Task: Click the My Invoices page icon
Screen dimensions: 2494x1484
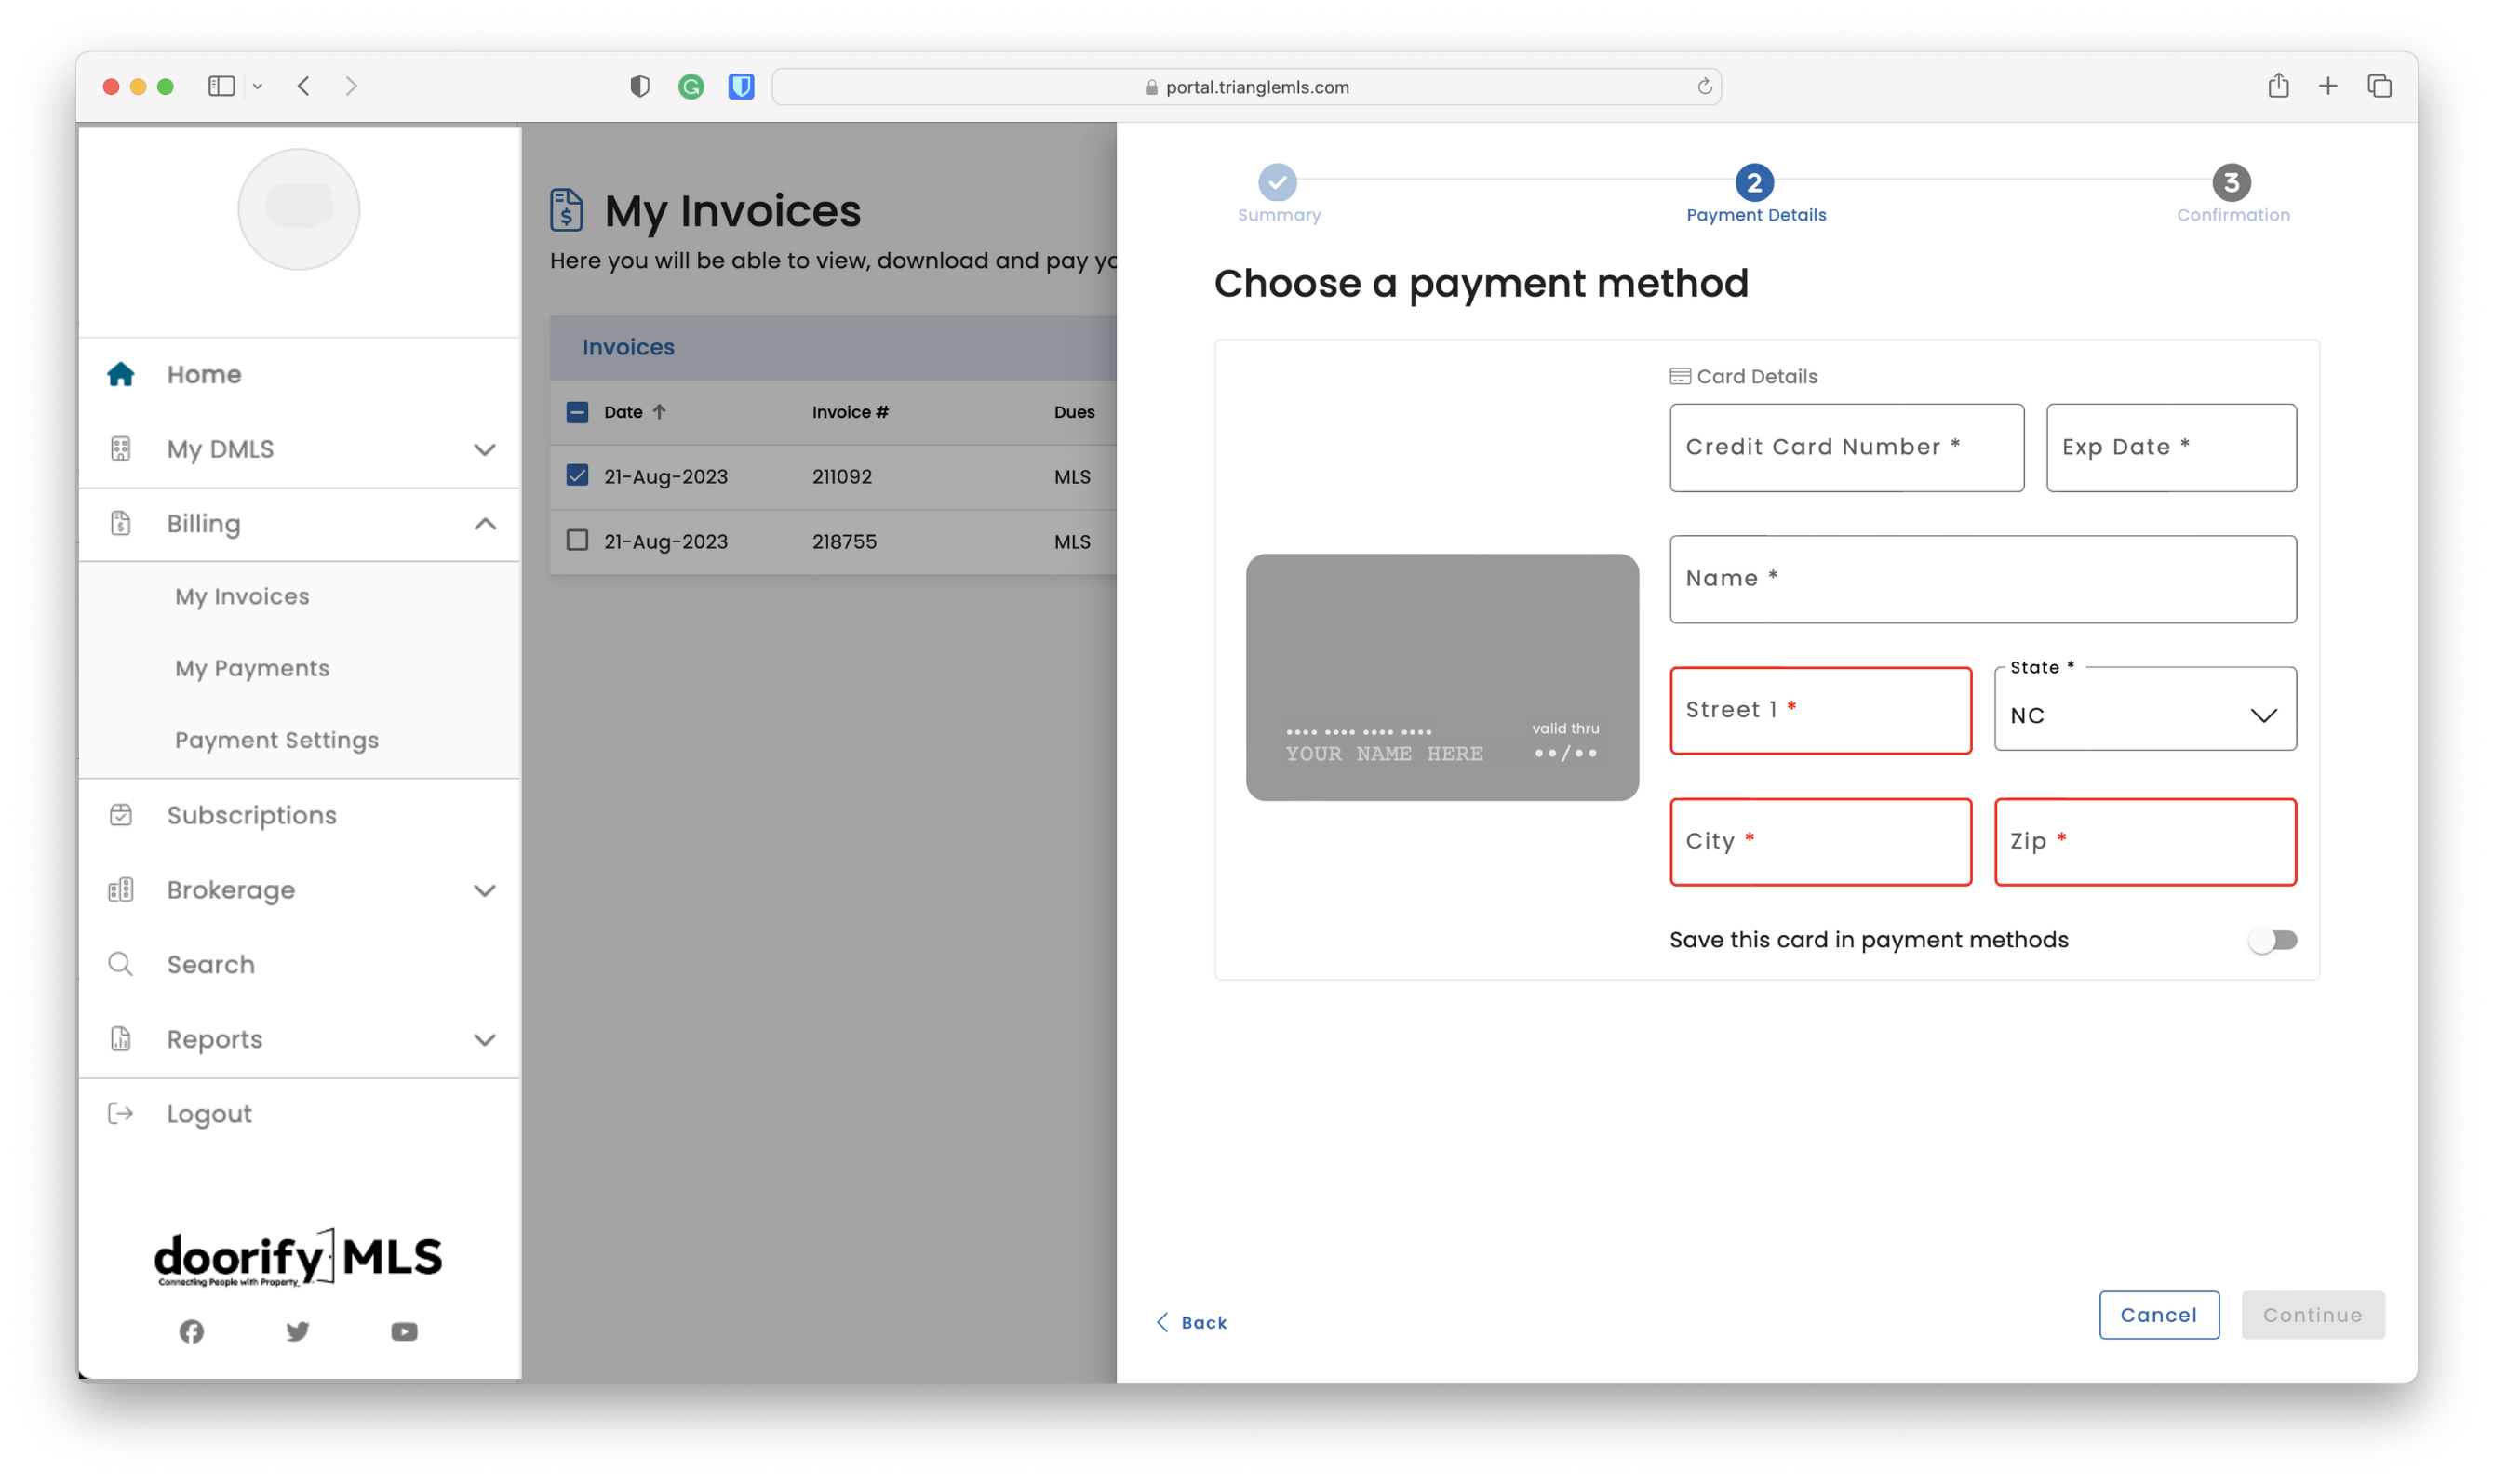Action: [566, 209]
